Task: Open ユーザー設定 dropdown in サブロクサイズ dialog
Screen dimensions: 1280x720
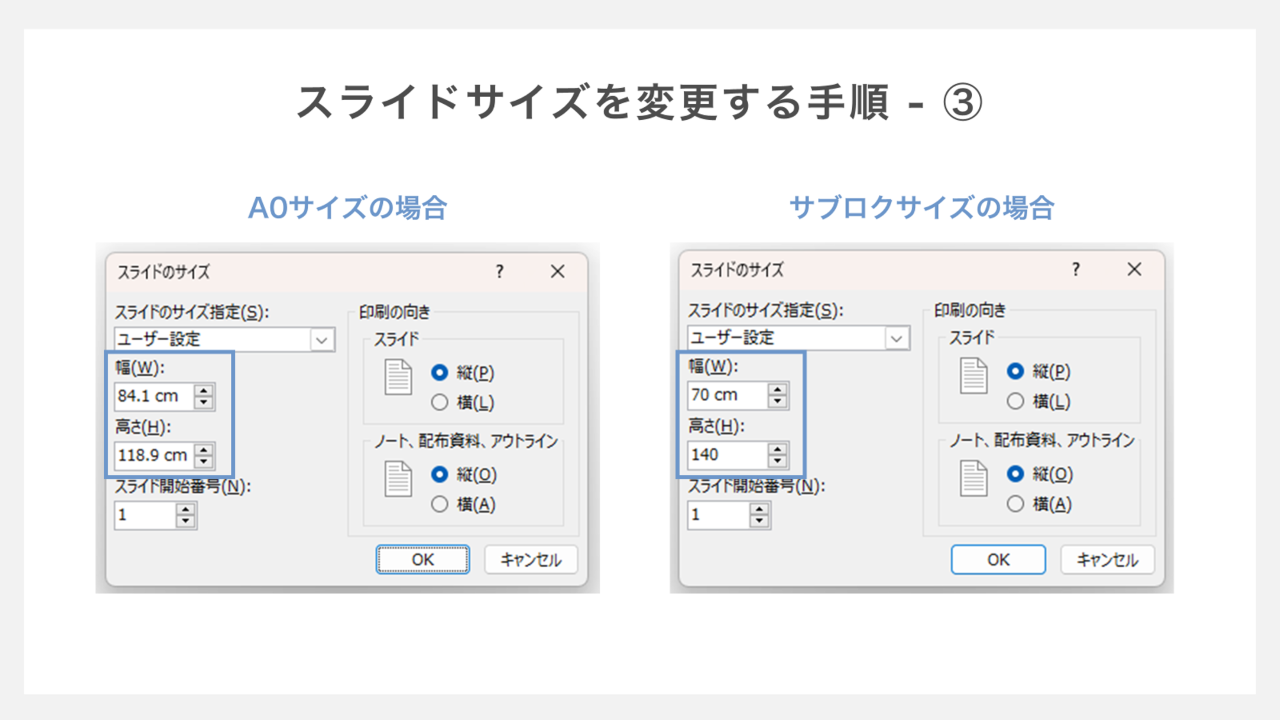Action: (x=897, y=338)
